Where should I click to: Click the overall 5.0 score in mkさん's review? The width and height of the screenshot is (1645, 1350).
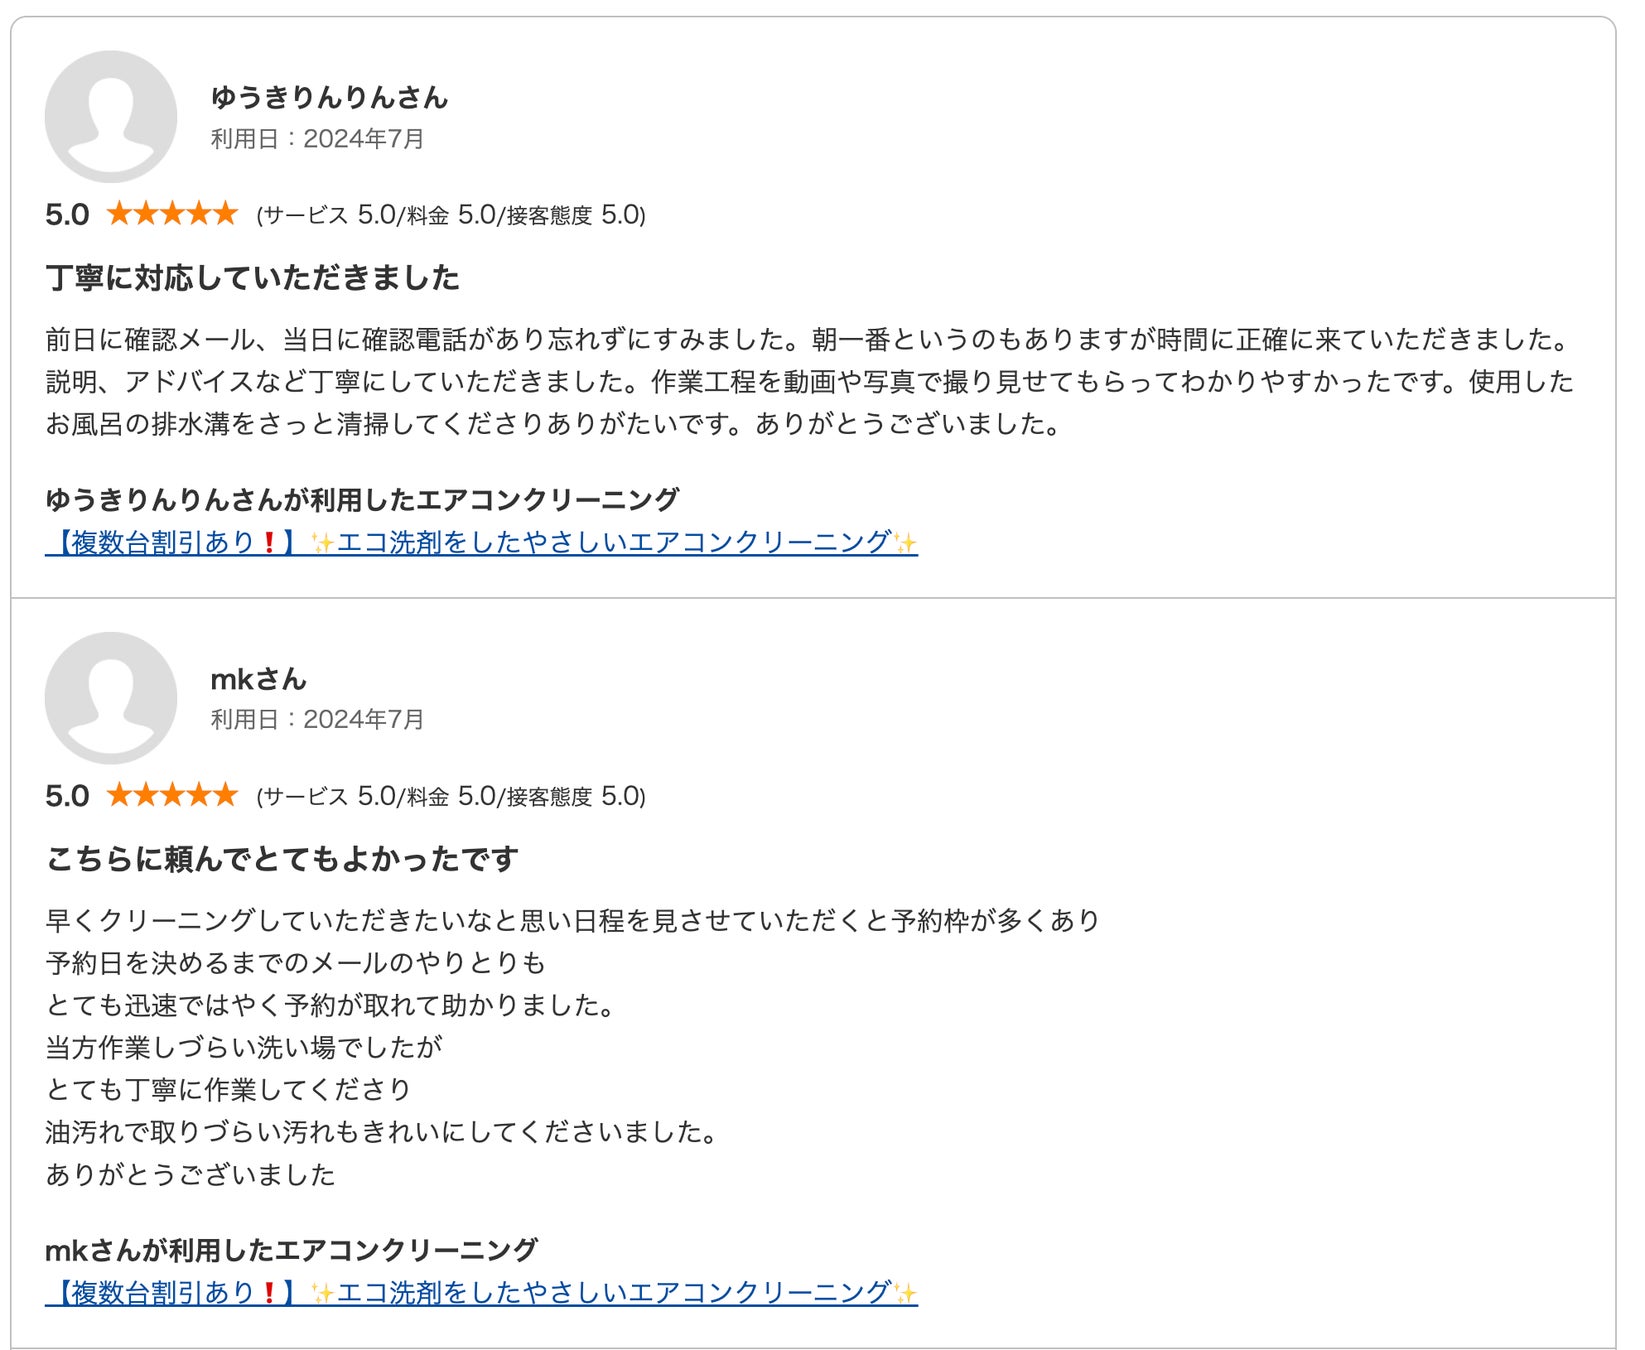(x=67, y=796)
